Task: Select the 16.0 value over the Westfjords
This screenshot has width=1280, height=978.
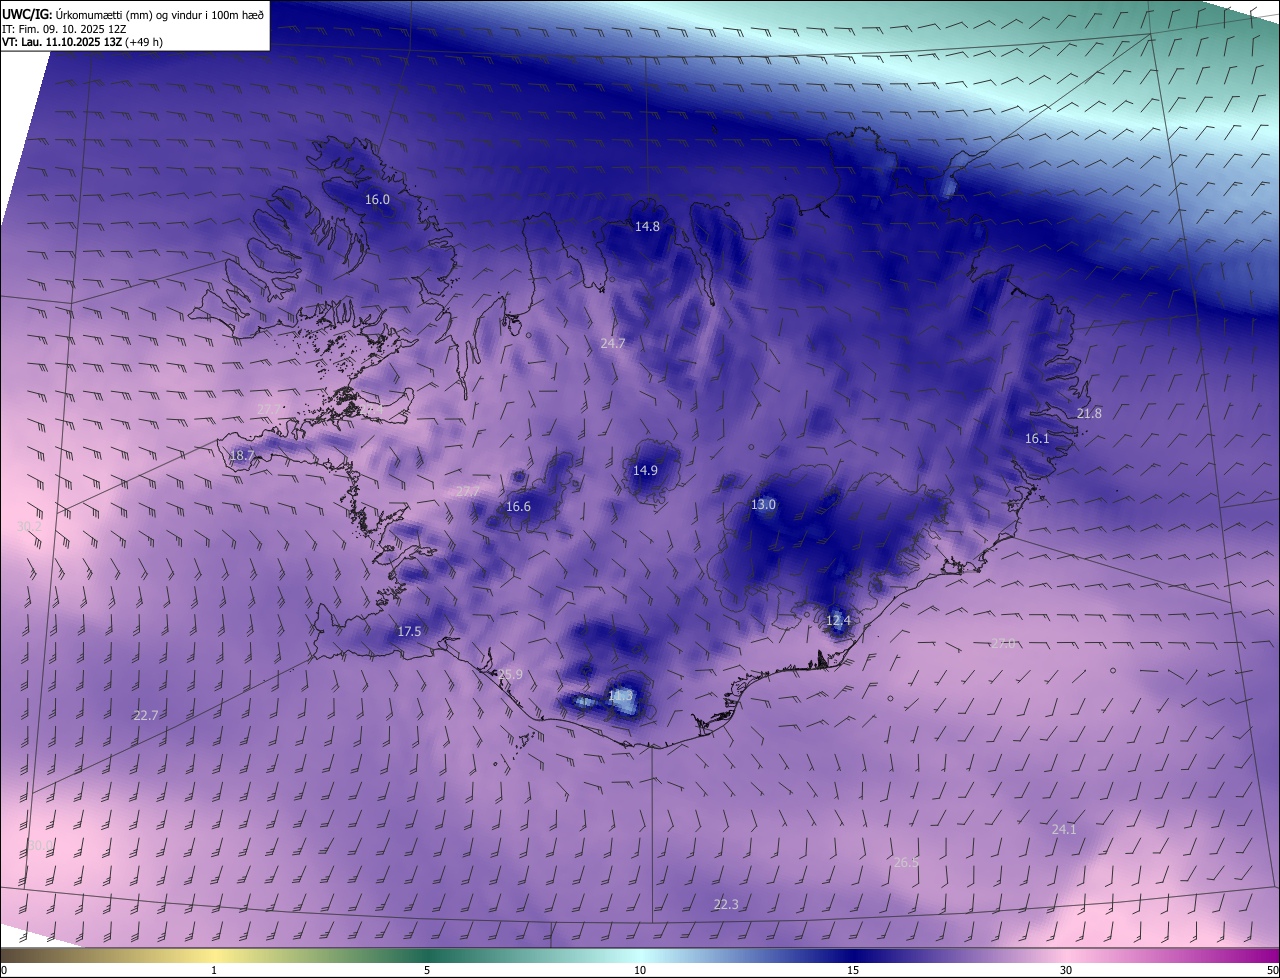Action: tap(377, 200)
